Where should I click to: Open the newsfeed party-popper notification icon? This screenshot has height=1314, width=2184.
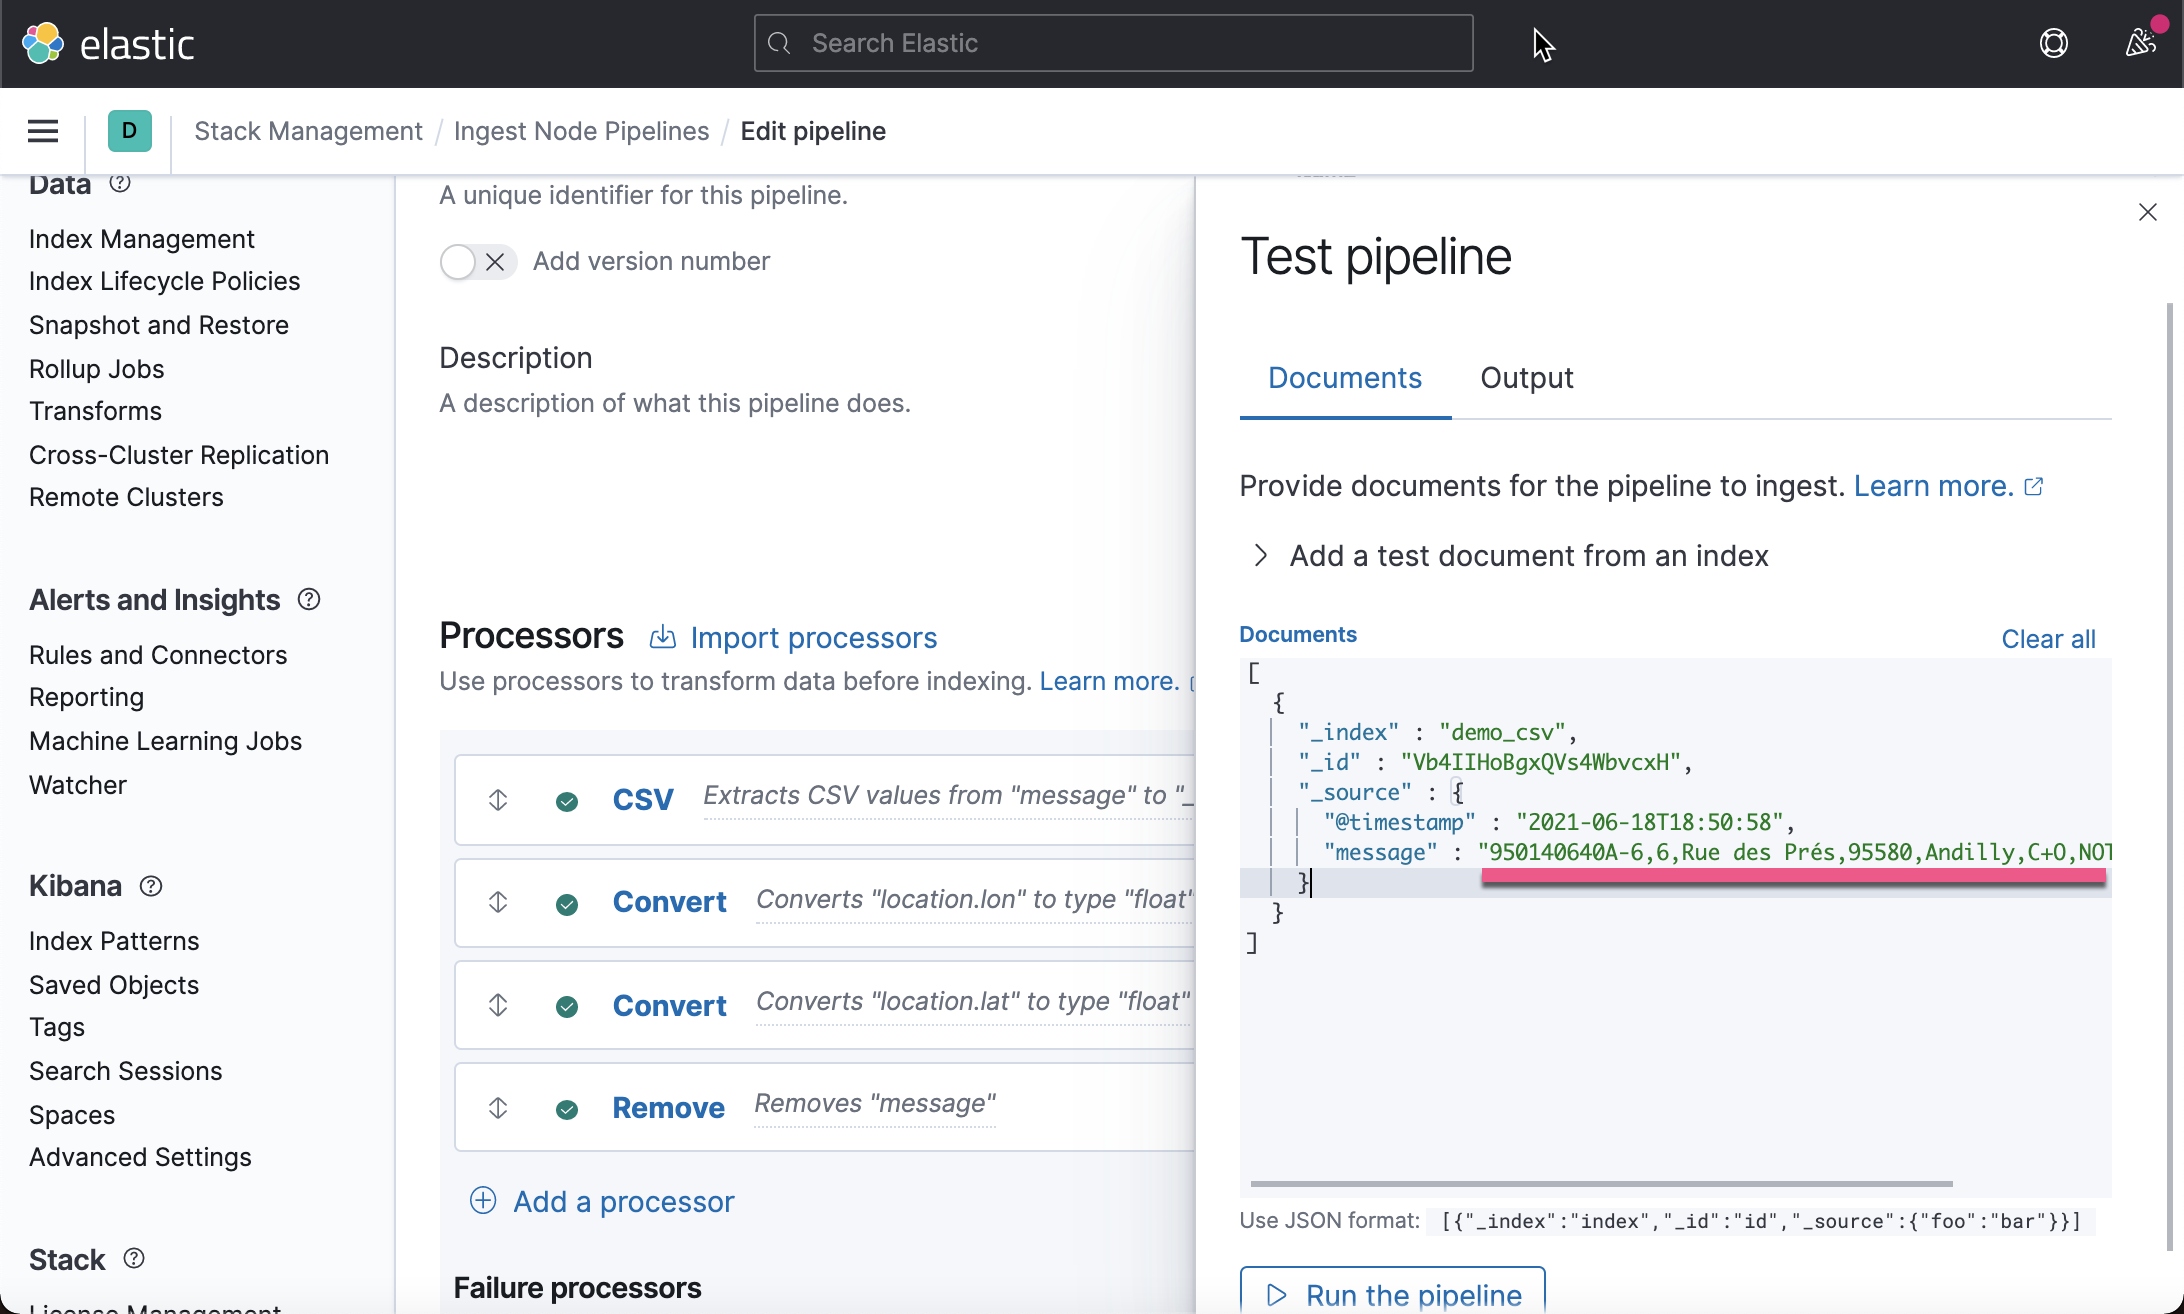[x=2141, y=44]
